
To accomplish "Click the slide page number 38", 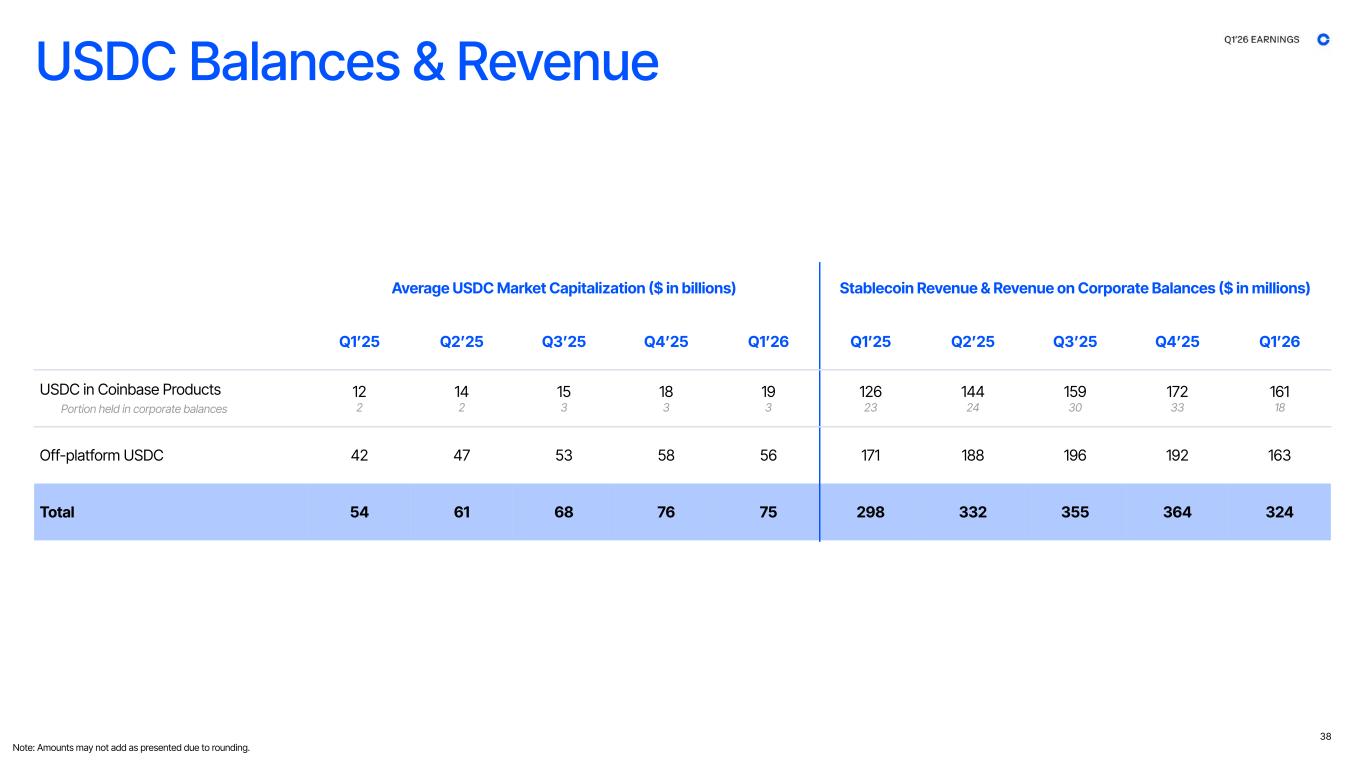I will coord(1325,737).
